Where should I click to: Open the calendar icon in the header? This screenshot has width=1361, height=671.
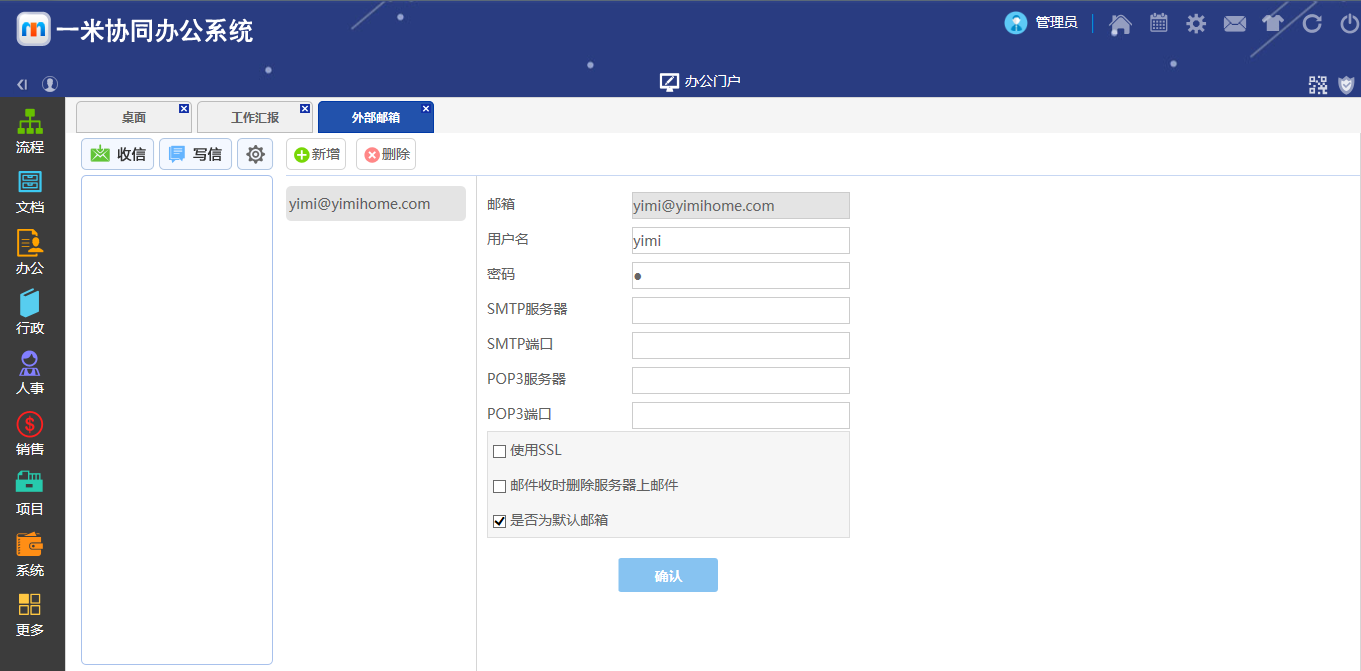tap(1158, 23)
